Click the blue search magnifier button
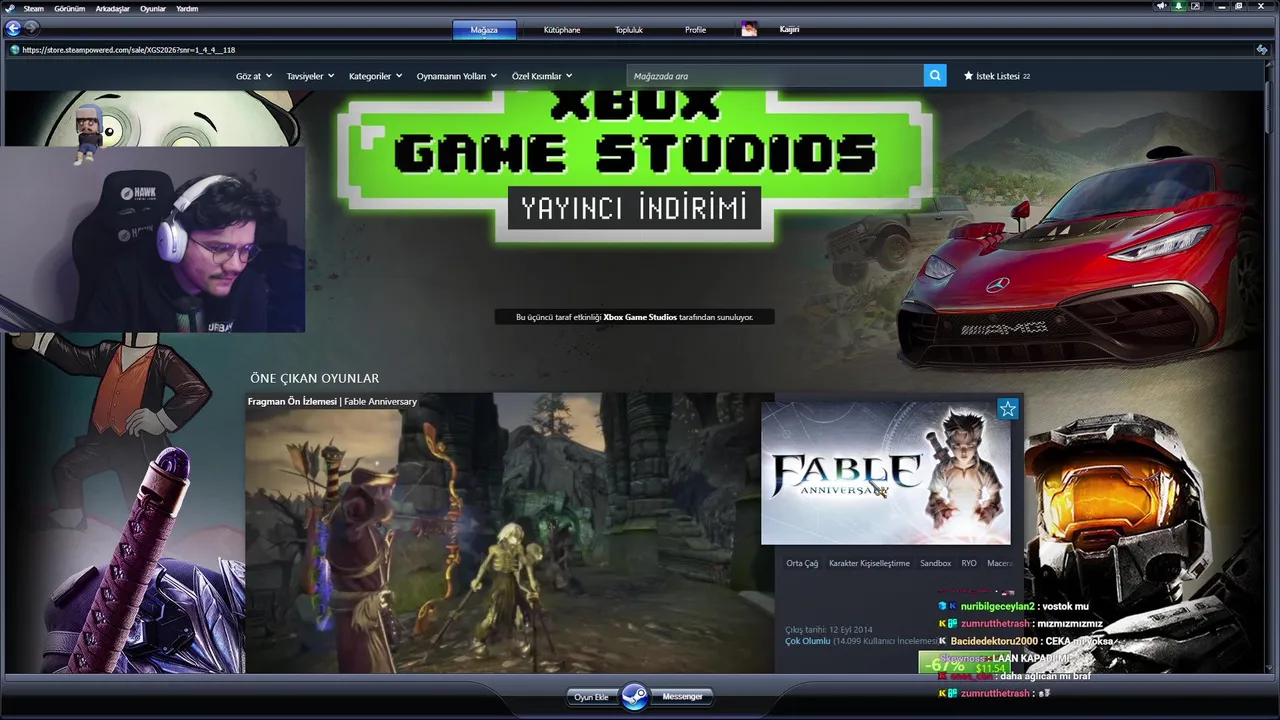The width and height of the screenshot is (1280, 720). 935,76
